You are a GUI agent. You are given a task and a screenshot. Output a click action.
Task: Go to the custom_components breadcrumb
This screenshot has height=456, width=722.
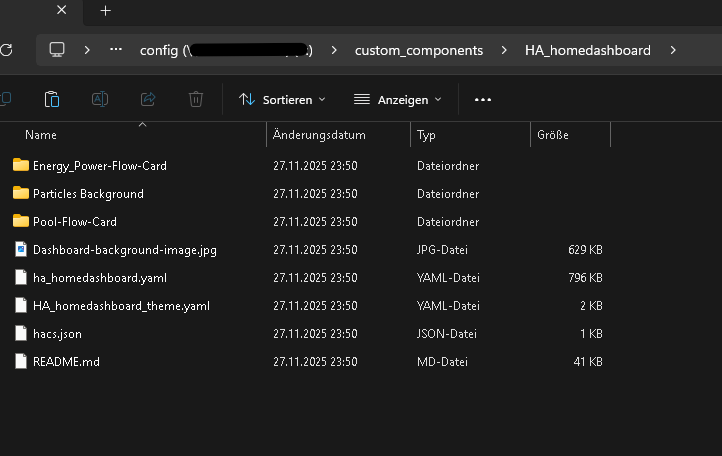click(419, 50)
